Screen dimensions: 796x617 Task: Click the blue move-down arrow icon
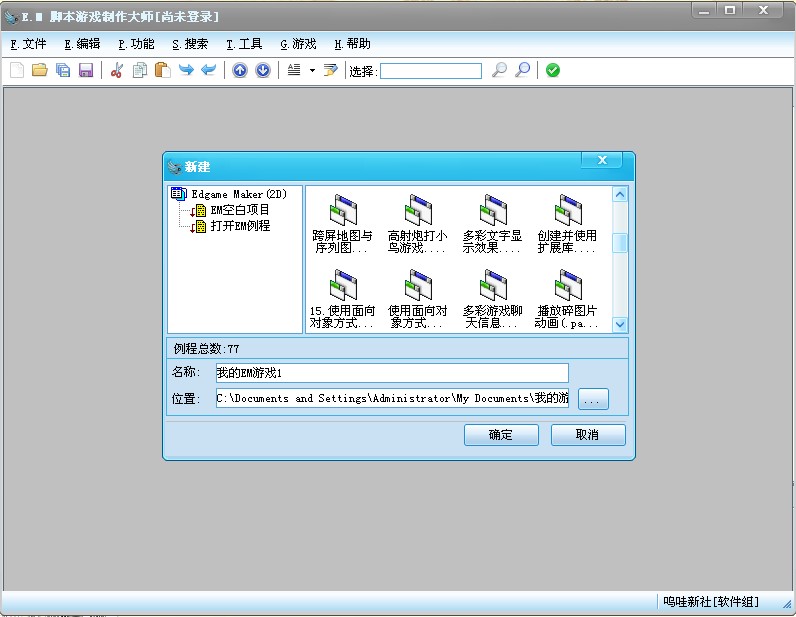pos(263,70)
